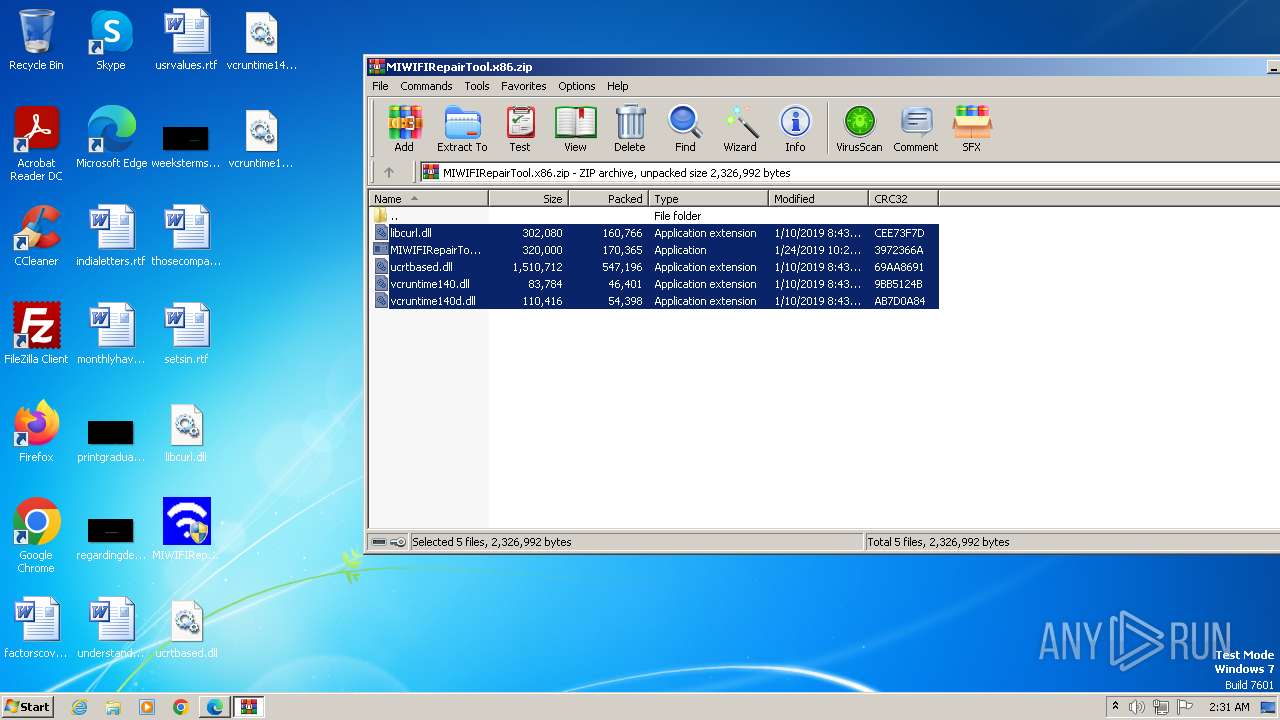
Task: Click the WinRAR taskbar button
Action: coord(248,707)
